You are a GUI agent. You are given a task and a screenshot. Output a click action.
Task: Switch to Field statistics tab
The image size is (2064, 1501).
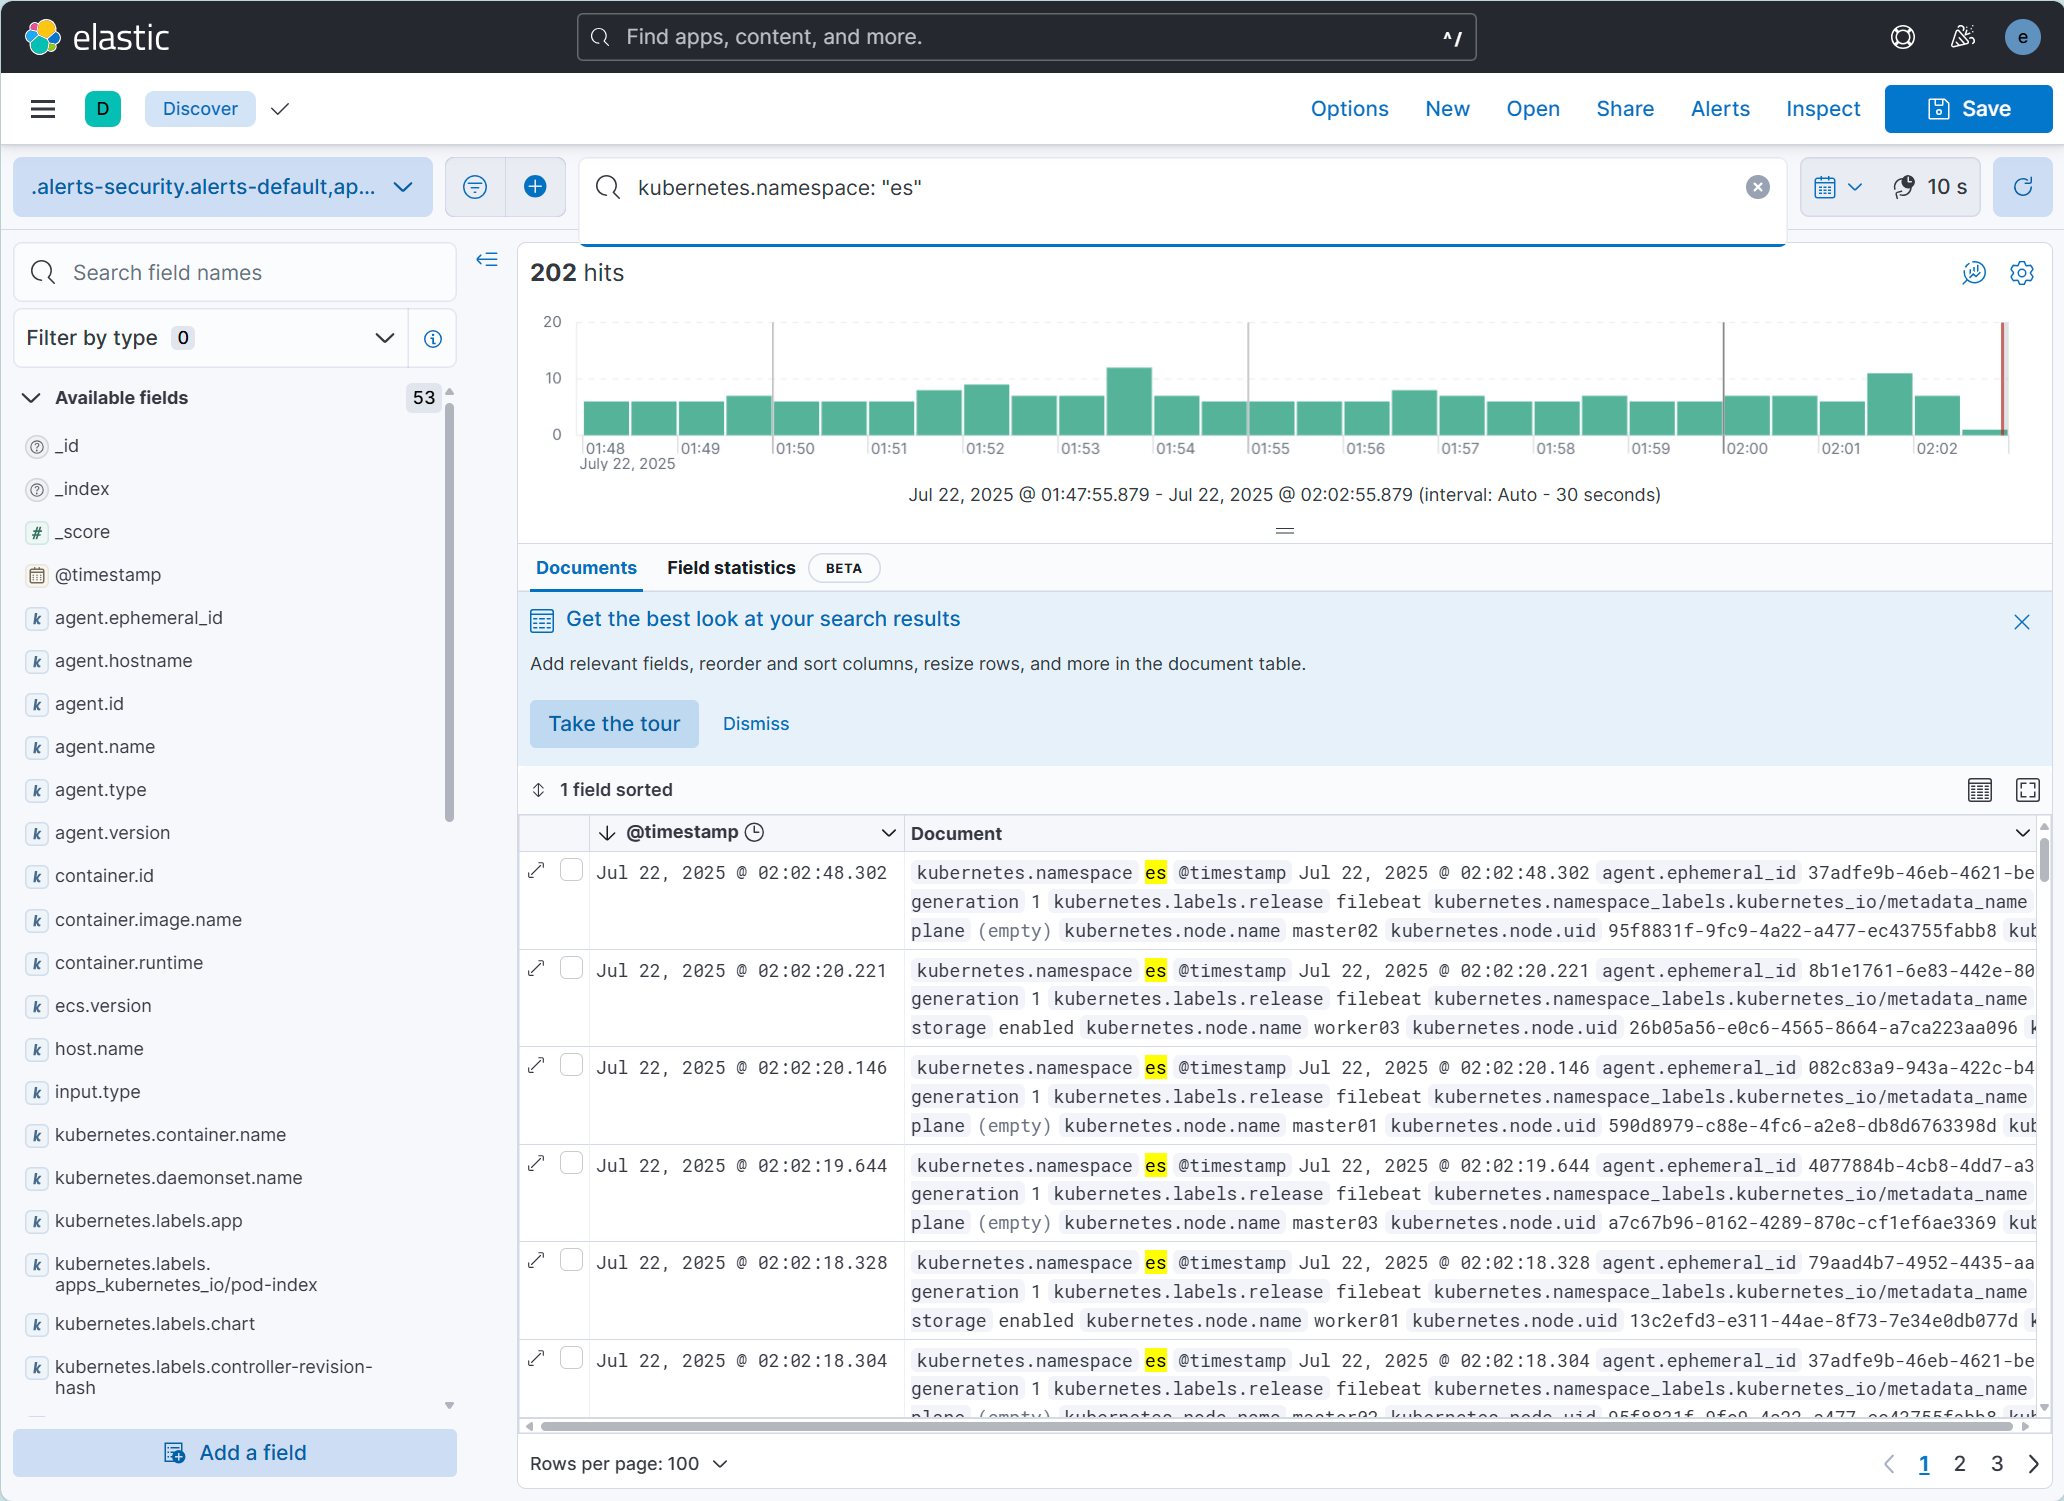731,568
